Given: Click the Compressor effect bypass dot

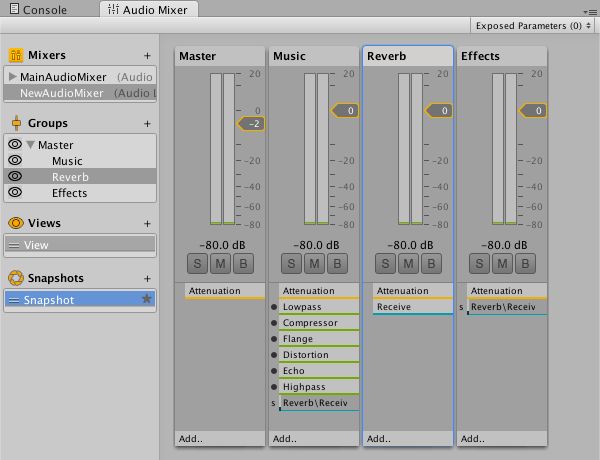Looking at the screenshot, I should (274, 323).
